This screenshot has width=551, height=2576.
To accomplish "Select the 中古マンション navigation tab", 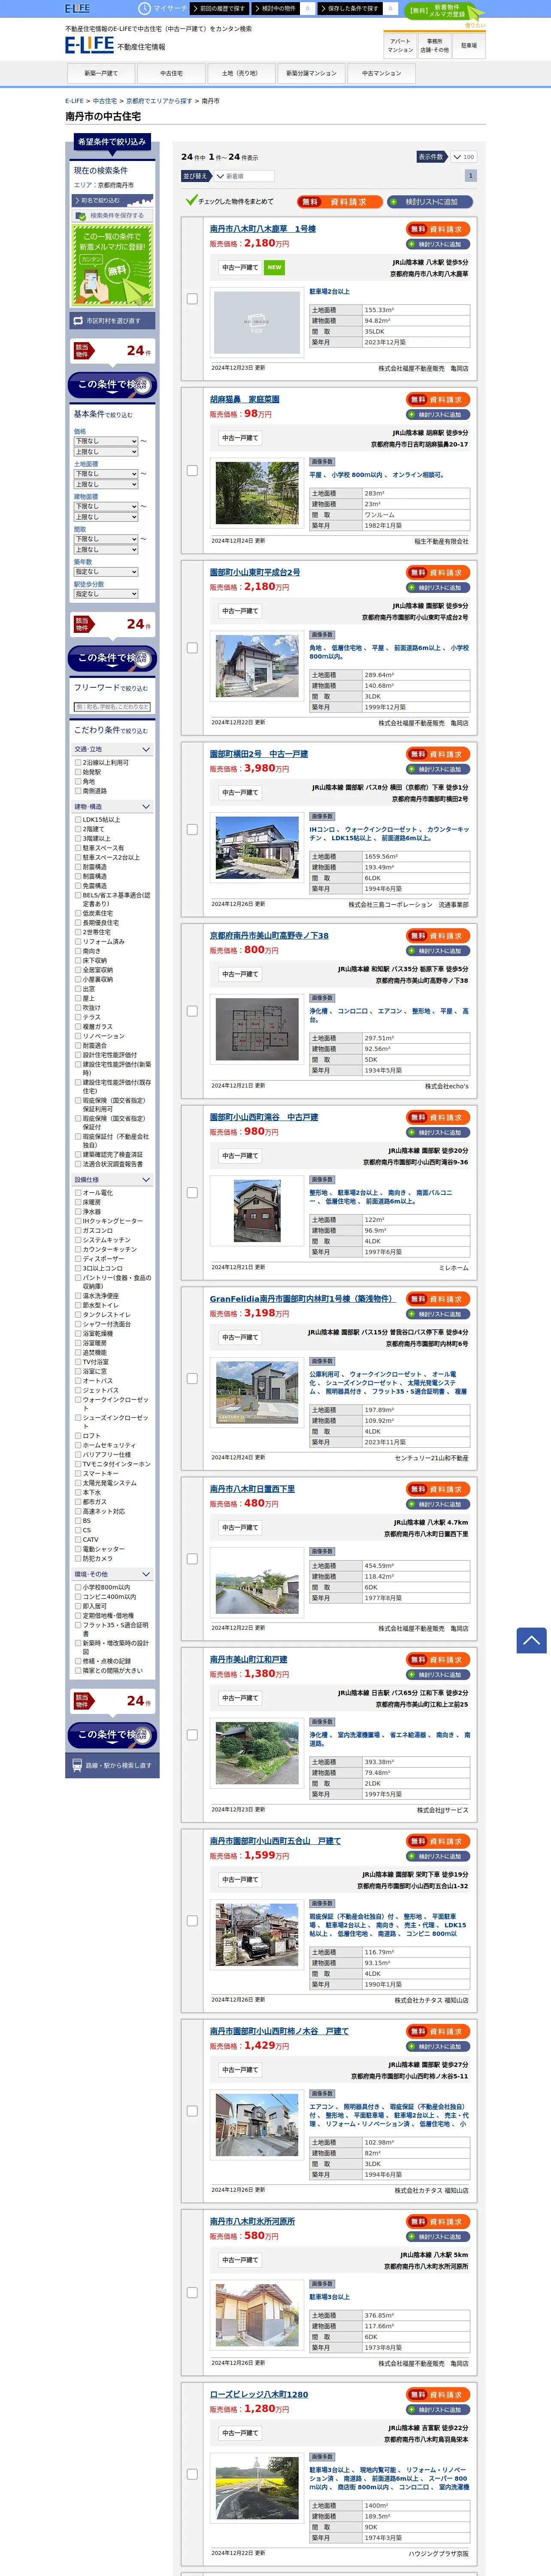I will pyautogui.click(x=381, y=73).
